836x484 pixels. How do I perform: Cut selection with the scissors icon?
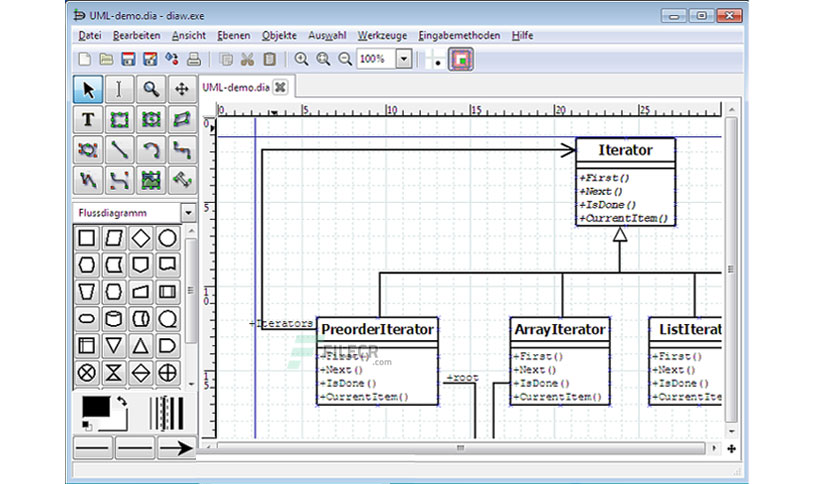[247, 59]
